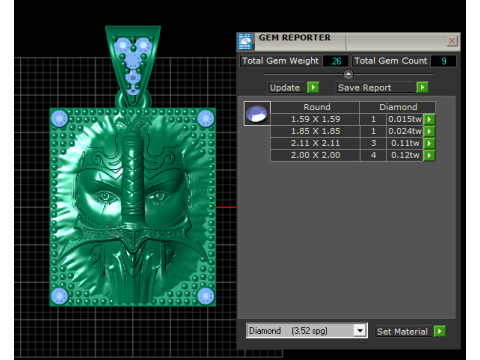The image size is (480, 360).
Task: Click the 2.00 X 2.00 gem size cell
Action: (x=315, y=155)
